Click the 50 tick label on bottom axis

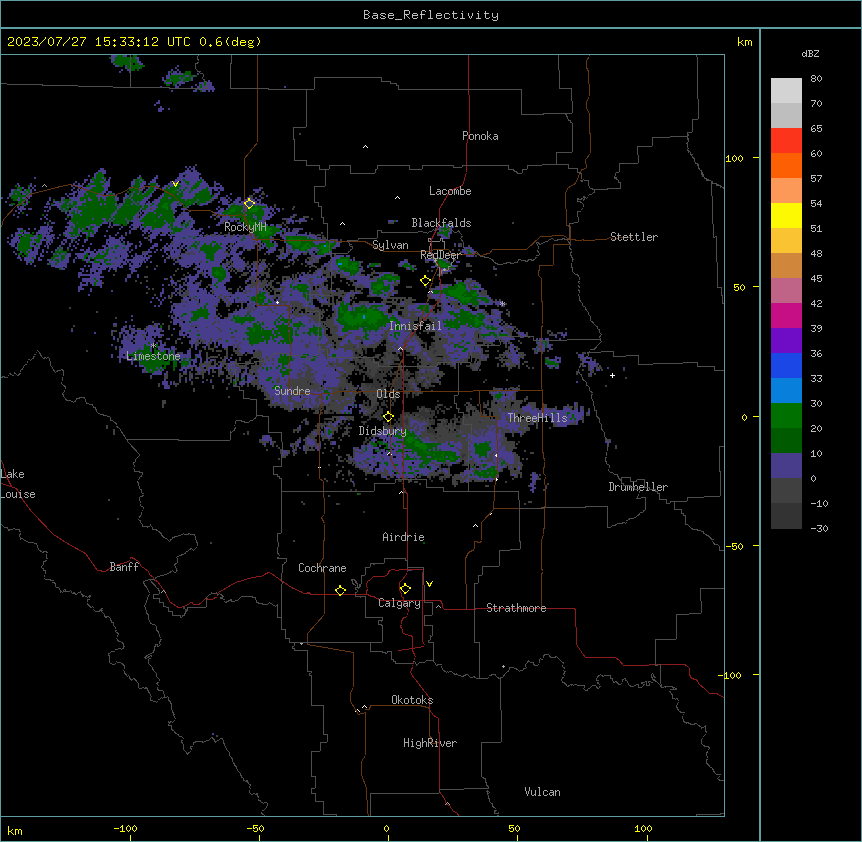(515, 828)
